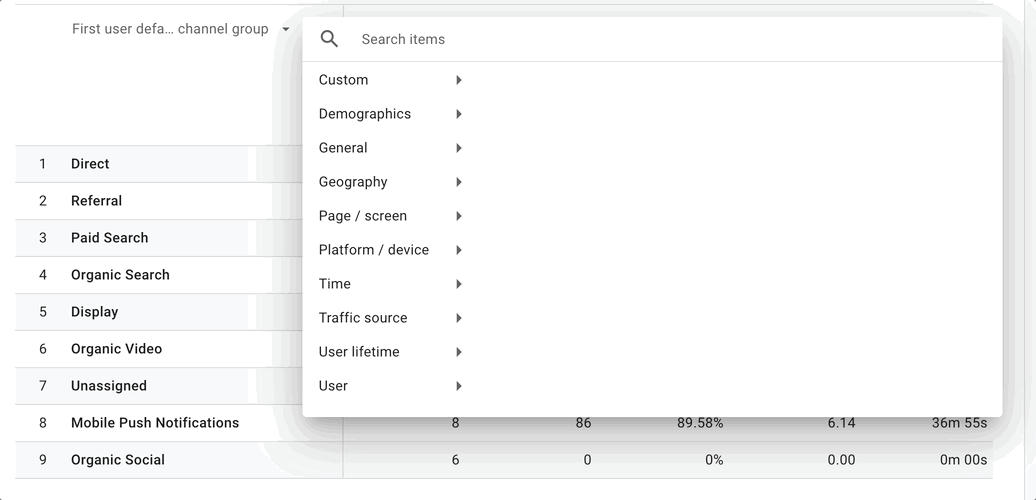Select the Organic Social row
Screen dimensions: 1036x500
coord(118,460)
